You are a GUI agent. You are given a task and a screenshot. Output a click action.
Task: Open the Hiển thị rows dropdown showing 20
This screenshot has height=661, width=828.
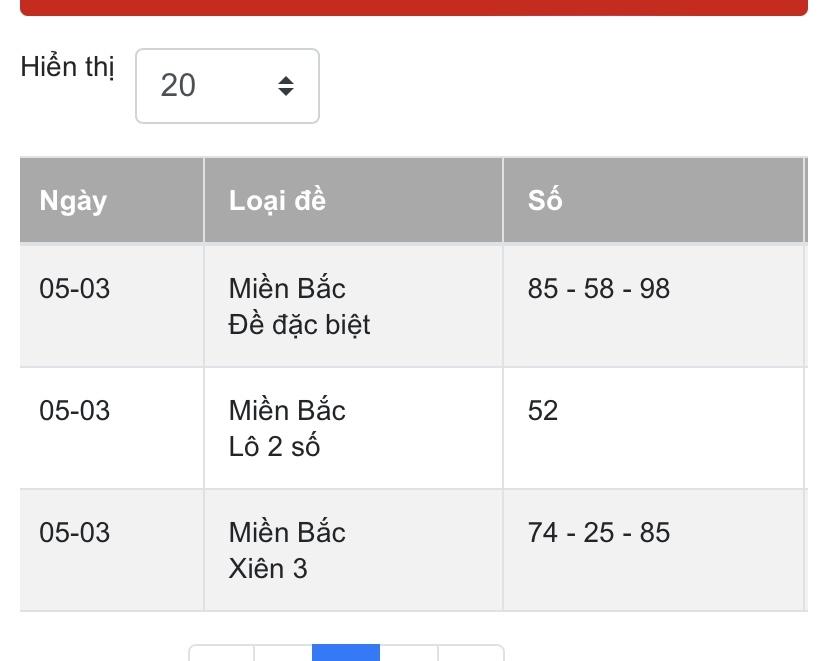click(x=228, y=86)
